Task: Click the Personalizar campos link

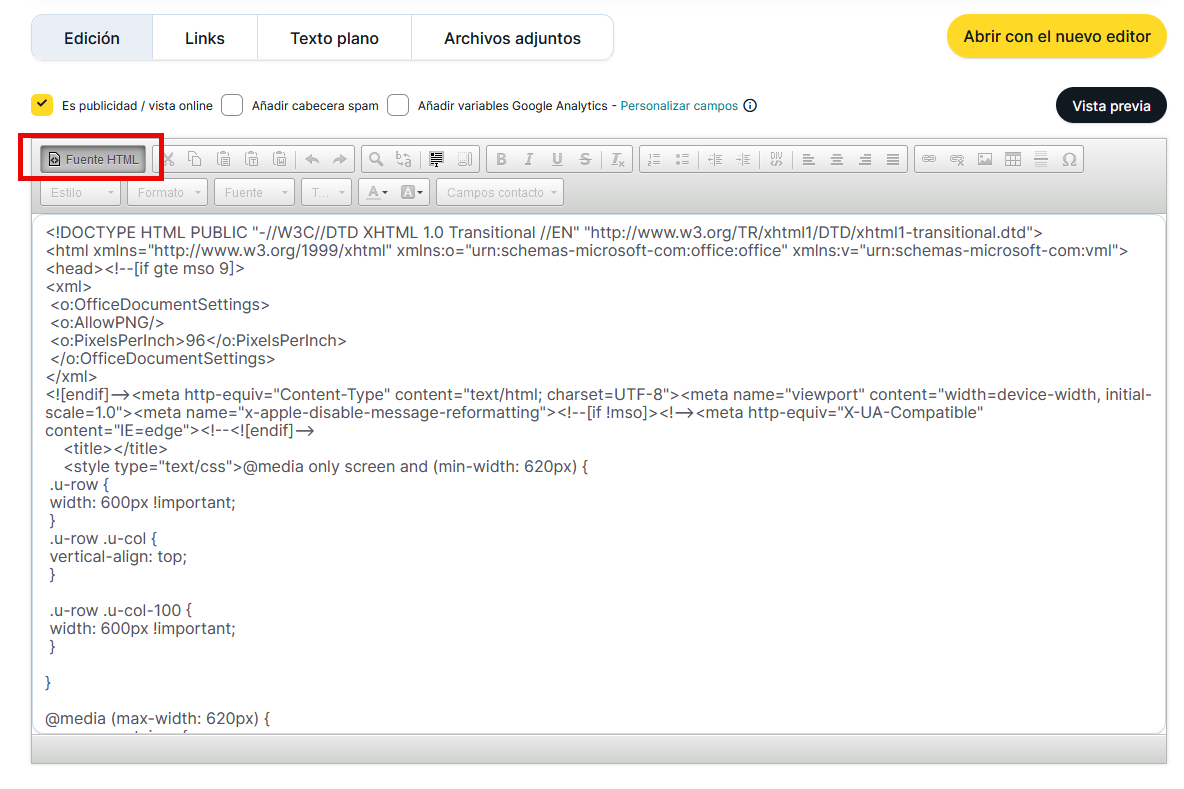Action: (679, 106)
